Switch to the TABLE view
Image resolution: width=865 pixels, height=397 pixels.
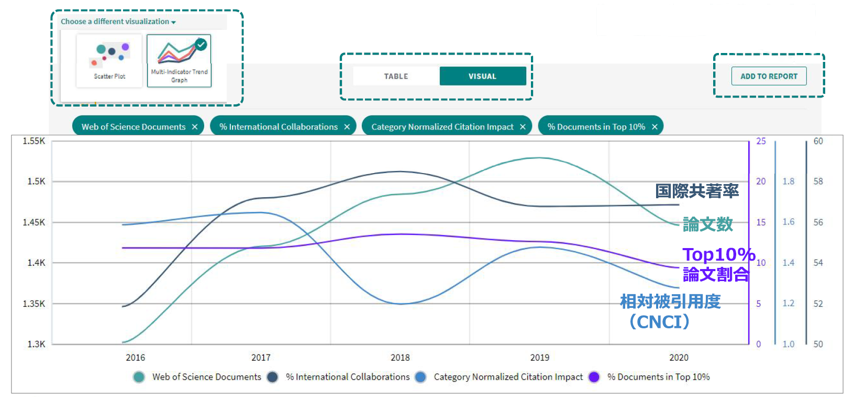(396, 76)
